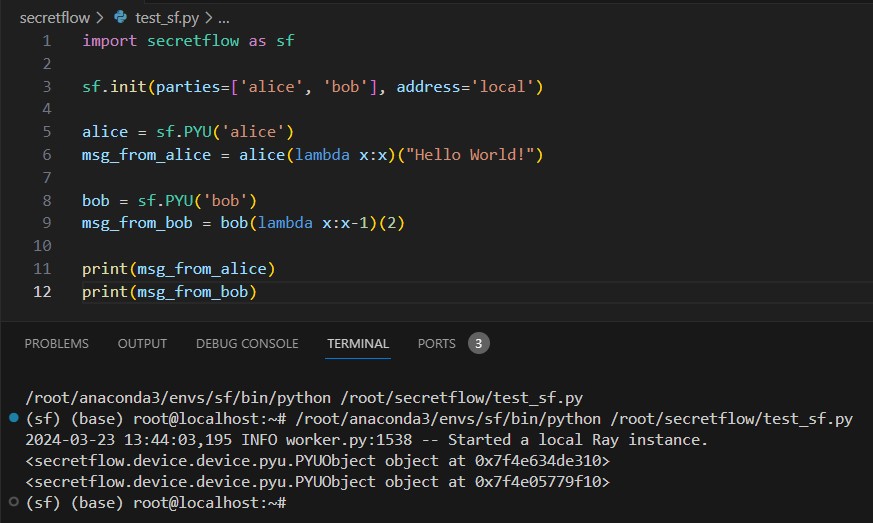Click the bob = sf.PYU('bob') line
Viewport: 873px width, 523px height.
coord(169,201)
